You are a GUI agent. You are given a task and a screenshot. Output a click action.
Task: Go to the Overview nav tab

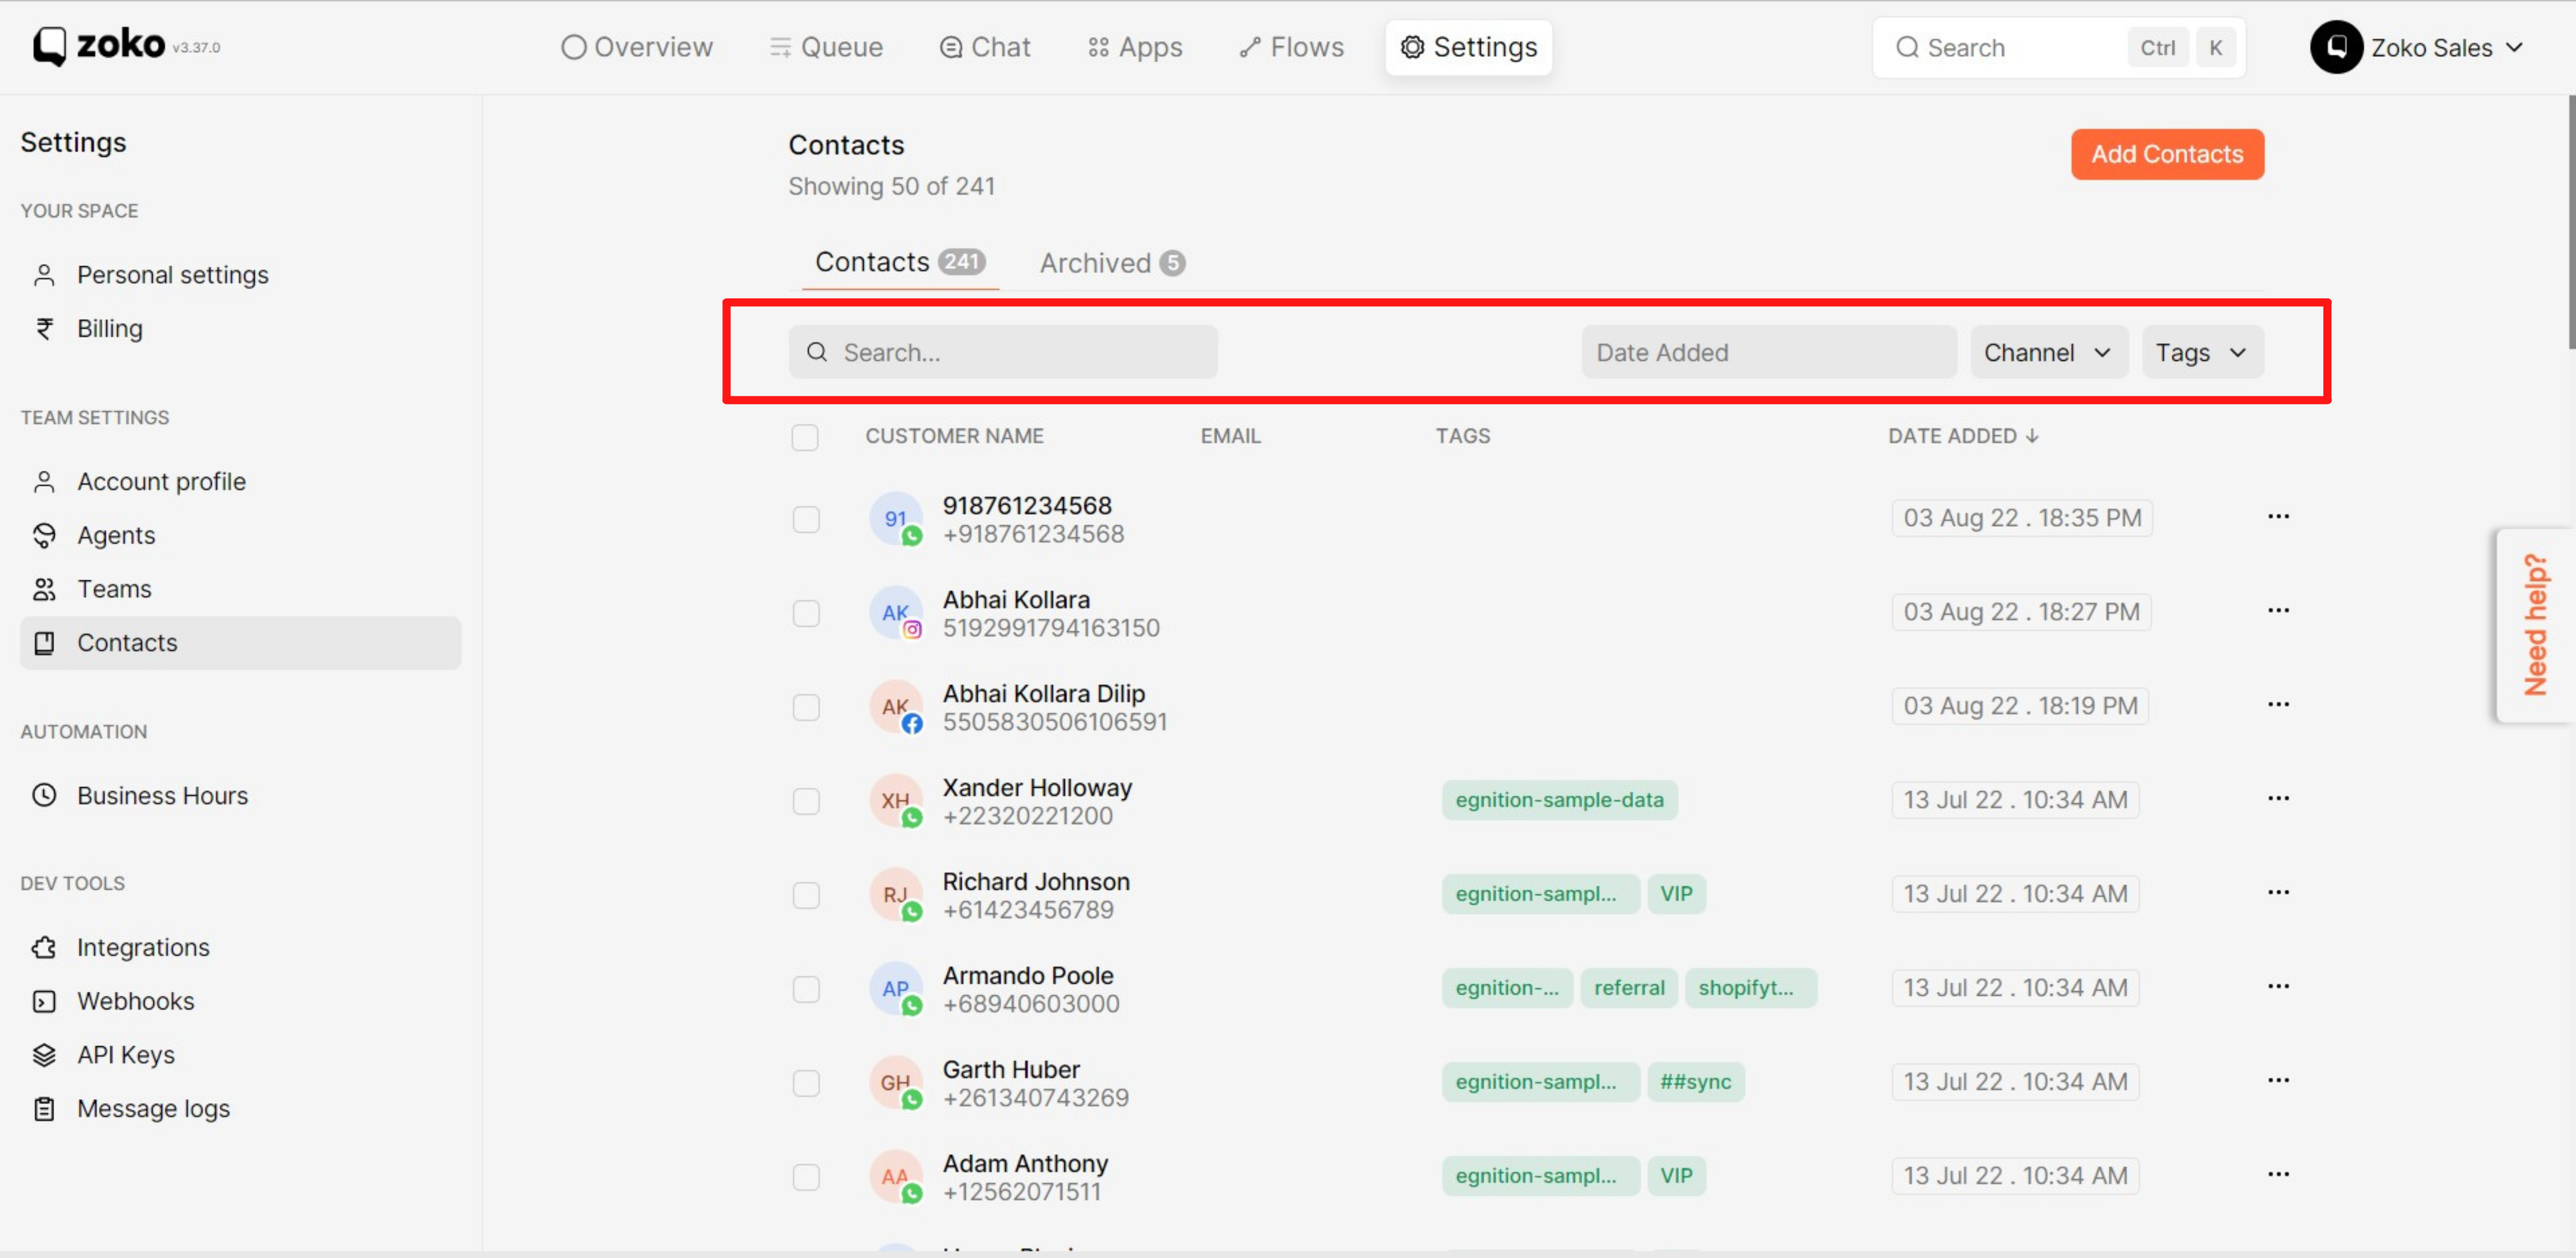pos(637,47)
